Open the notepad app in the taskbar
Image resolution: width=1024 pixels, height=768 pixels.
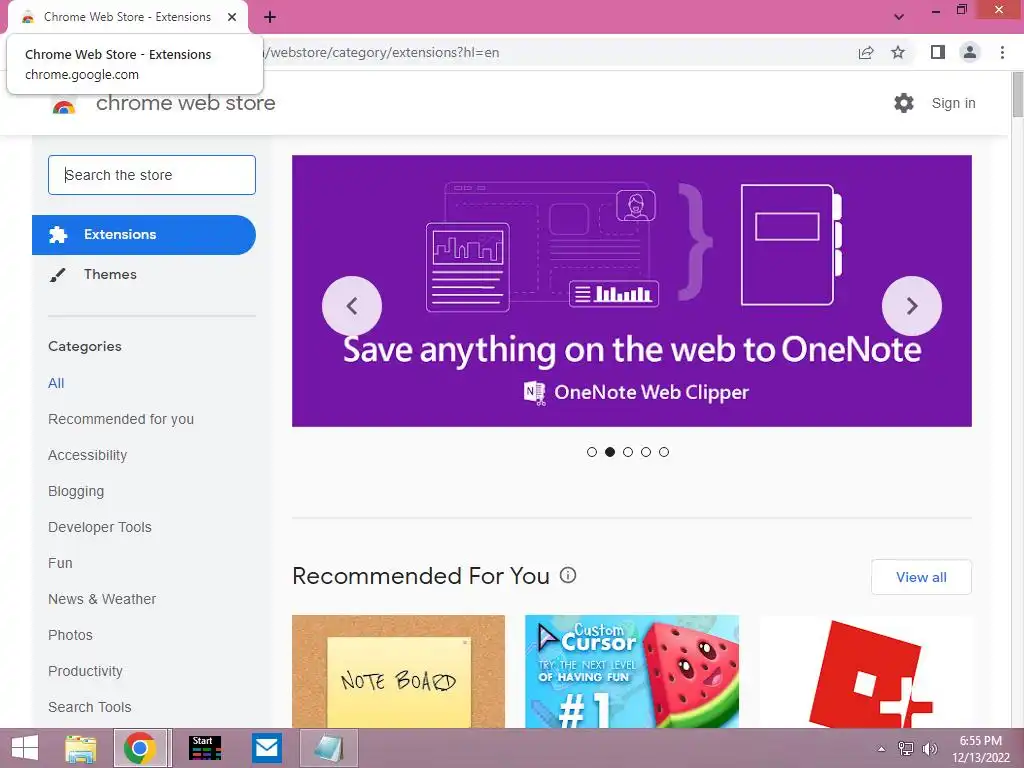[328, 748]
